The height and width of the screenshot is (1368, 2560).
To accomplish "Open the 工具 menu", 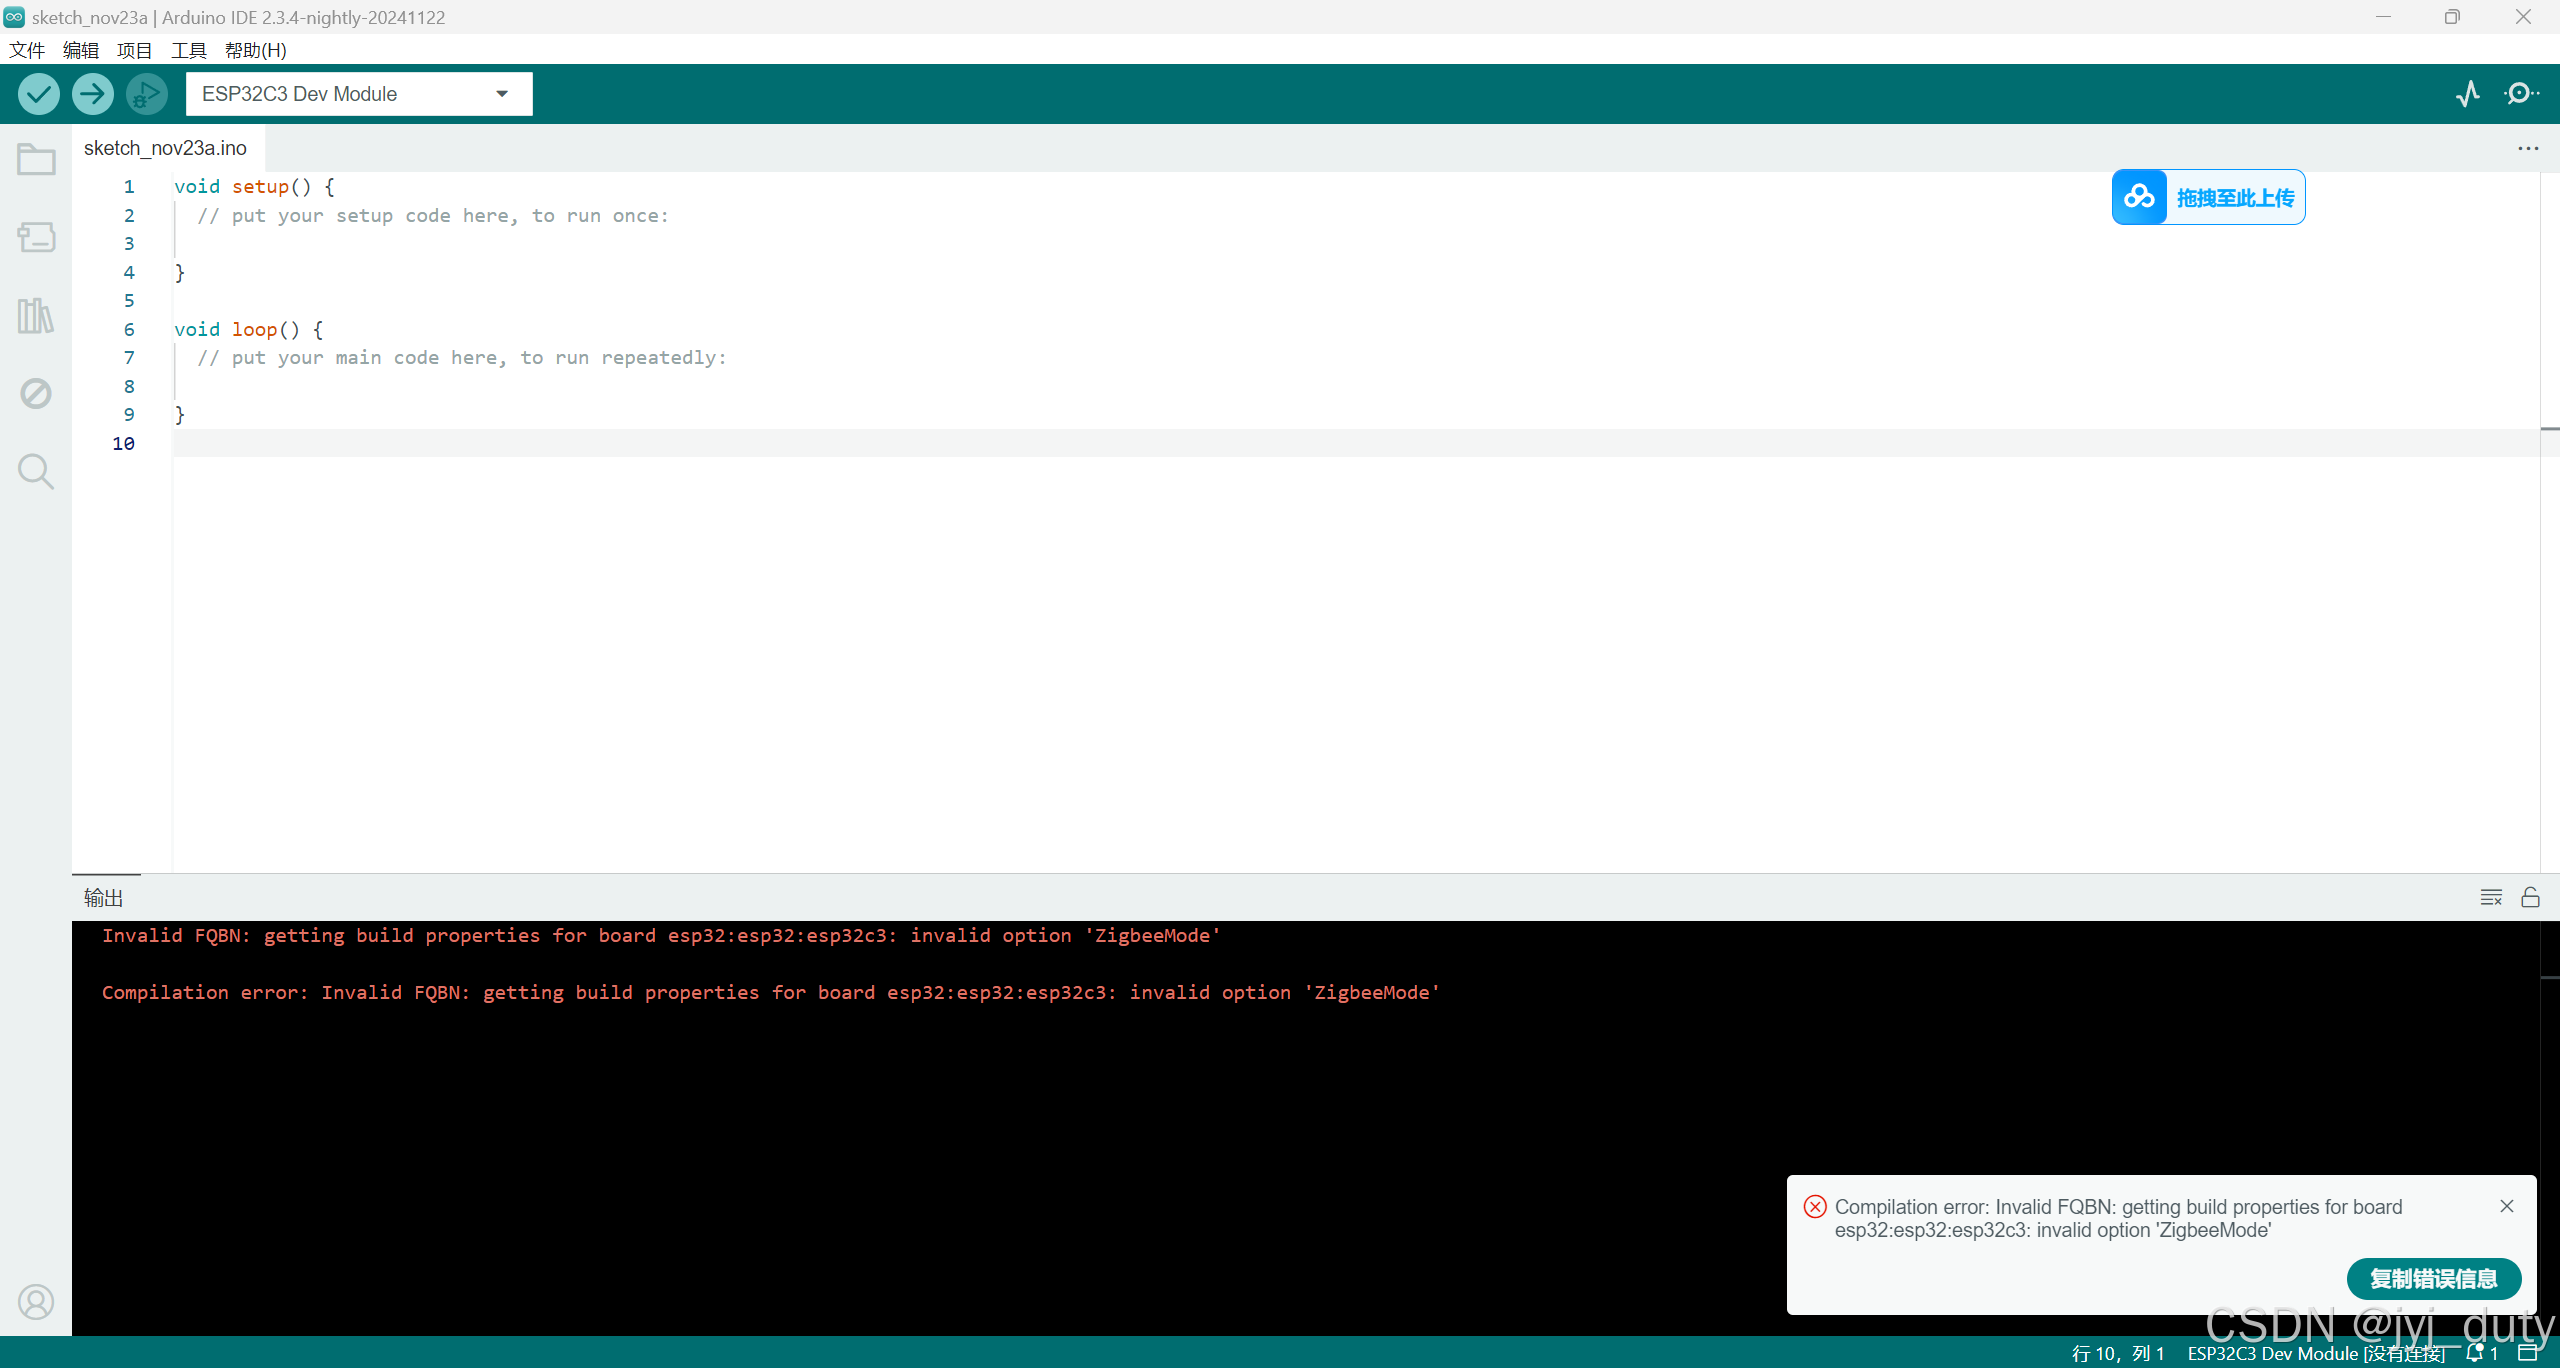I will coord(188,50).
